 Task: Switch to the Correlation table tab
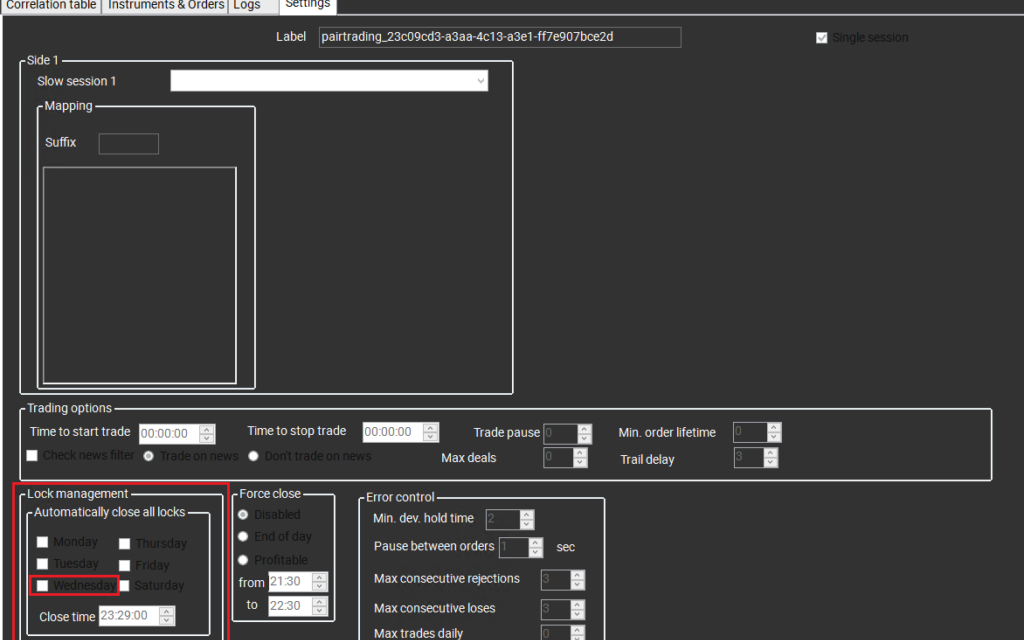(x=50, y=6)
